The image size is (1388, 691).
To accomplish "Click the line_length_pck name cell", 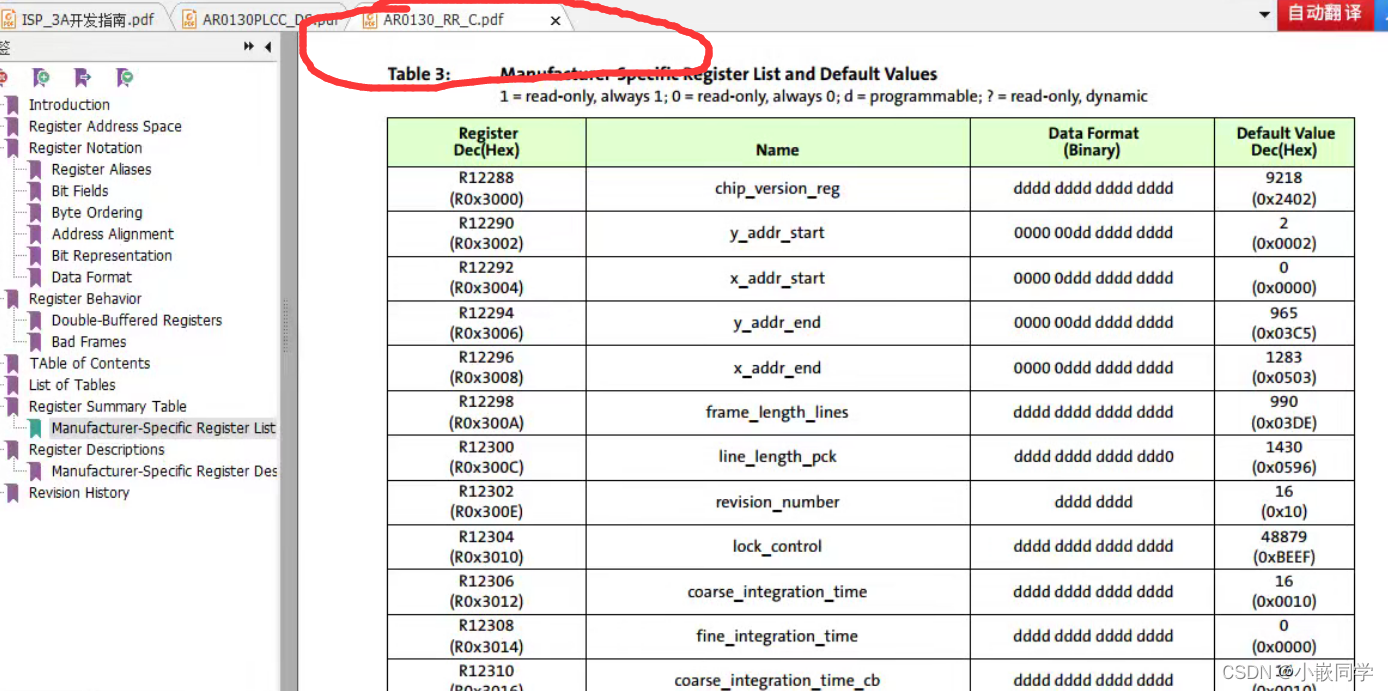I will coord(777,457).
